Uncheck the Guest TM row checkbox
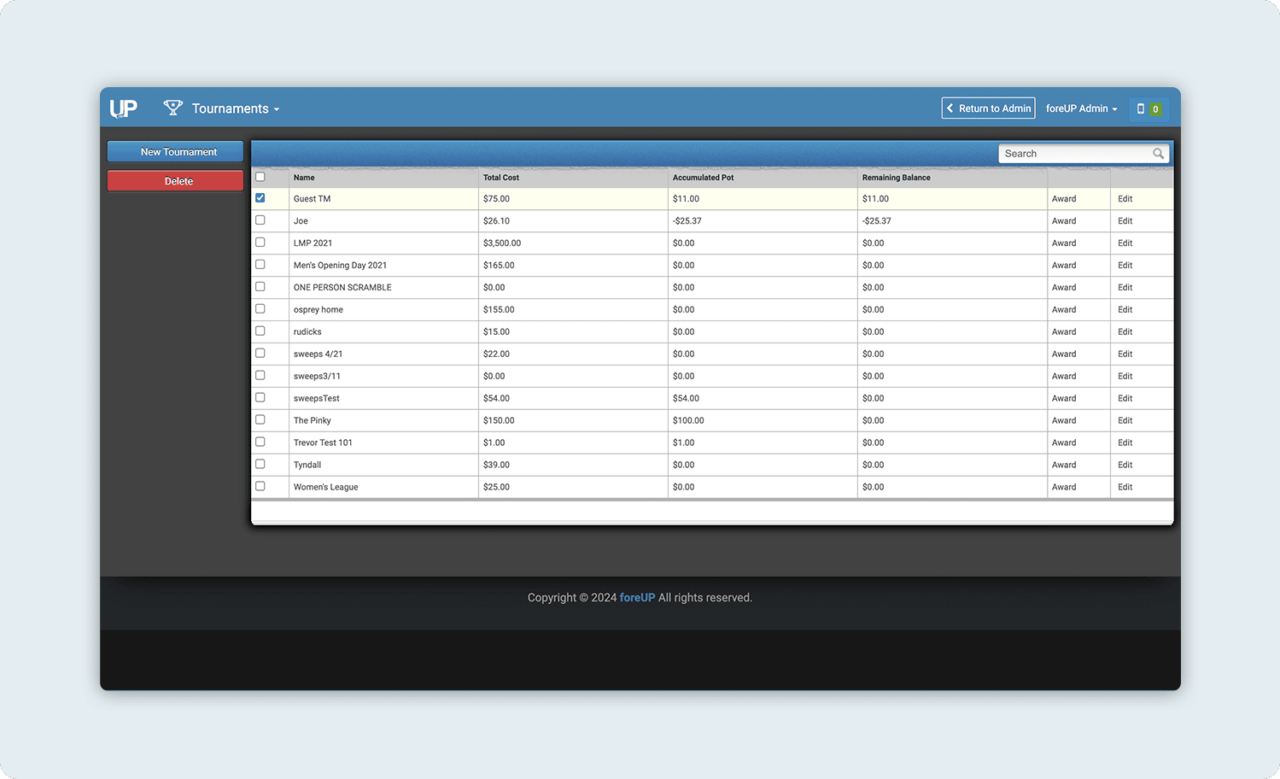 (x=260, y=198)
